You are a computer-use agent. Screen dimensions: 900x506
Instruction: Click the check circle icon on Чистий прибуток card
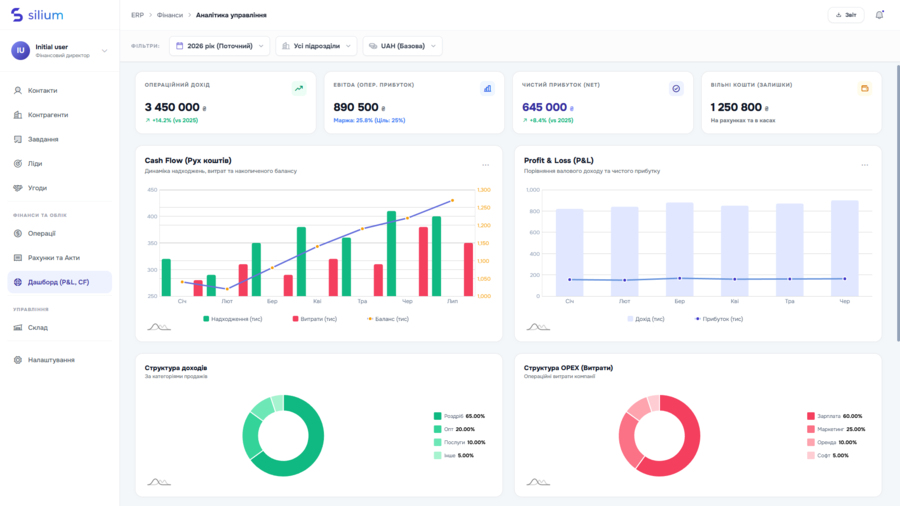(x=676, y=88)
